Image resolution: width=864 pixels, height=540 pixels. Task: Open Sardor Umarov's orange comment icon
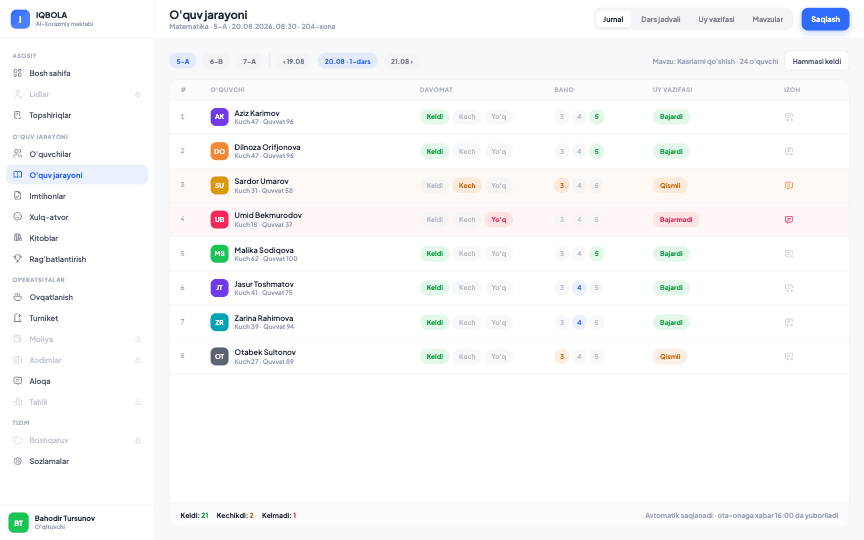pos(789,185)
